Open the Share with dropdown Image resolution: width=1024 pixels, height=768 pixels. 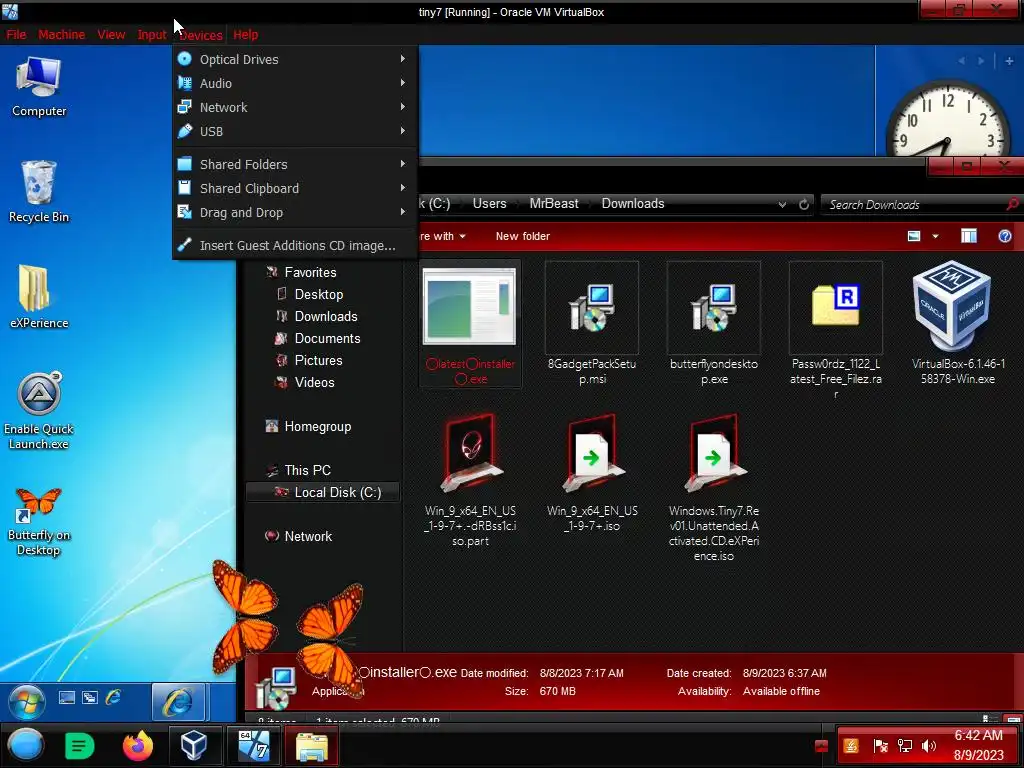point(441,236)
